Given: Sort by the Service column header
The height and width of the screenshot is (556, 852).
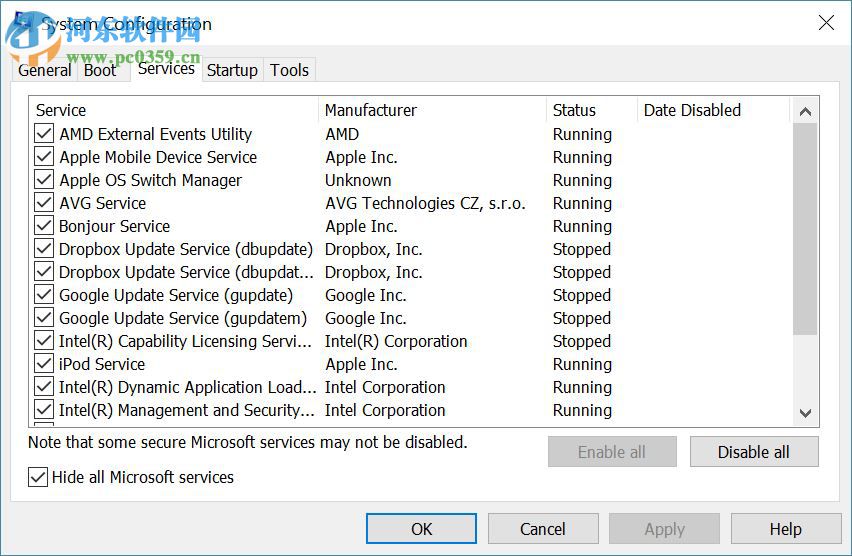Looking at the screenshot, I should [174, 110].
